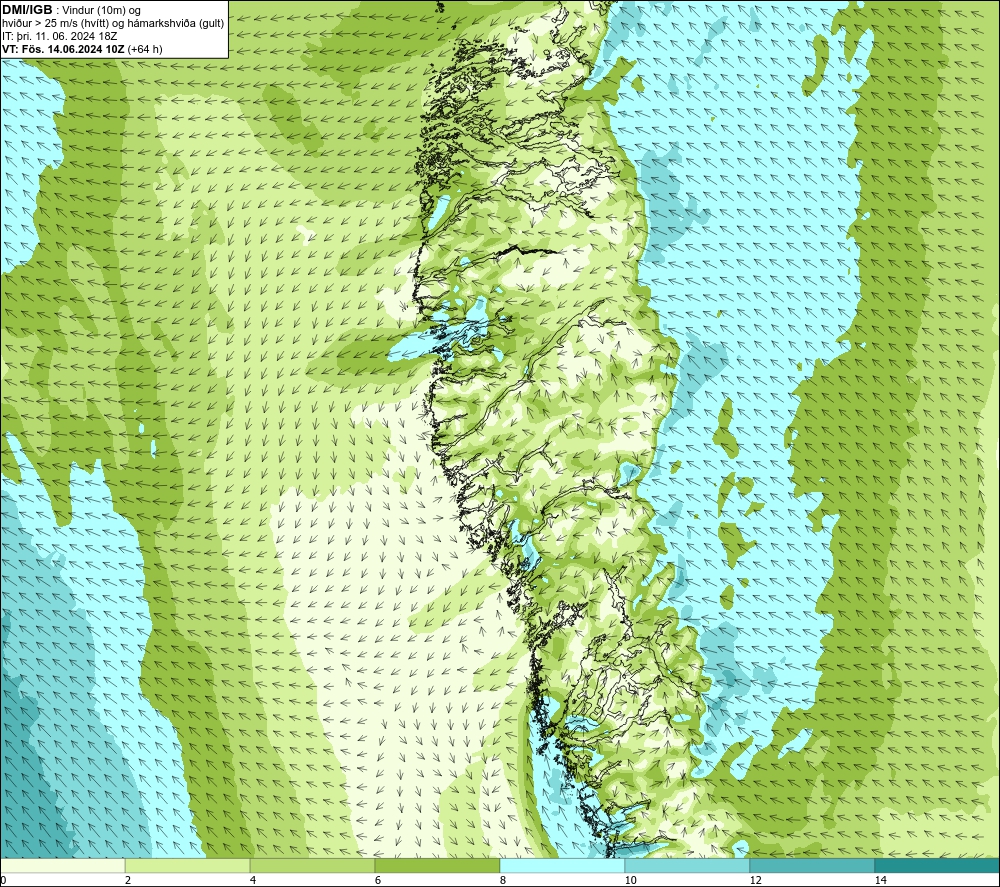The height and width of the screenshot is (887, 1000).
Task: Click the 12–14 m/s teal swatch
Action: pyautogui.click(x=812, y=866)
